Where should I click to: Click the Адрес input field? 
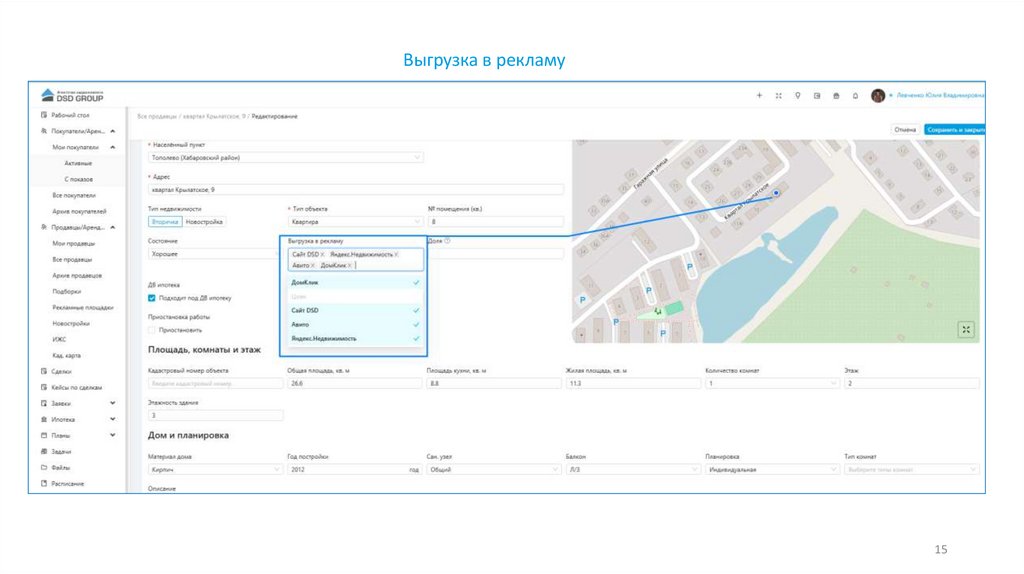(355, 189)
